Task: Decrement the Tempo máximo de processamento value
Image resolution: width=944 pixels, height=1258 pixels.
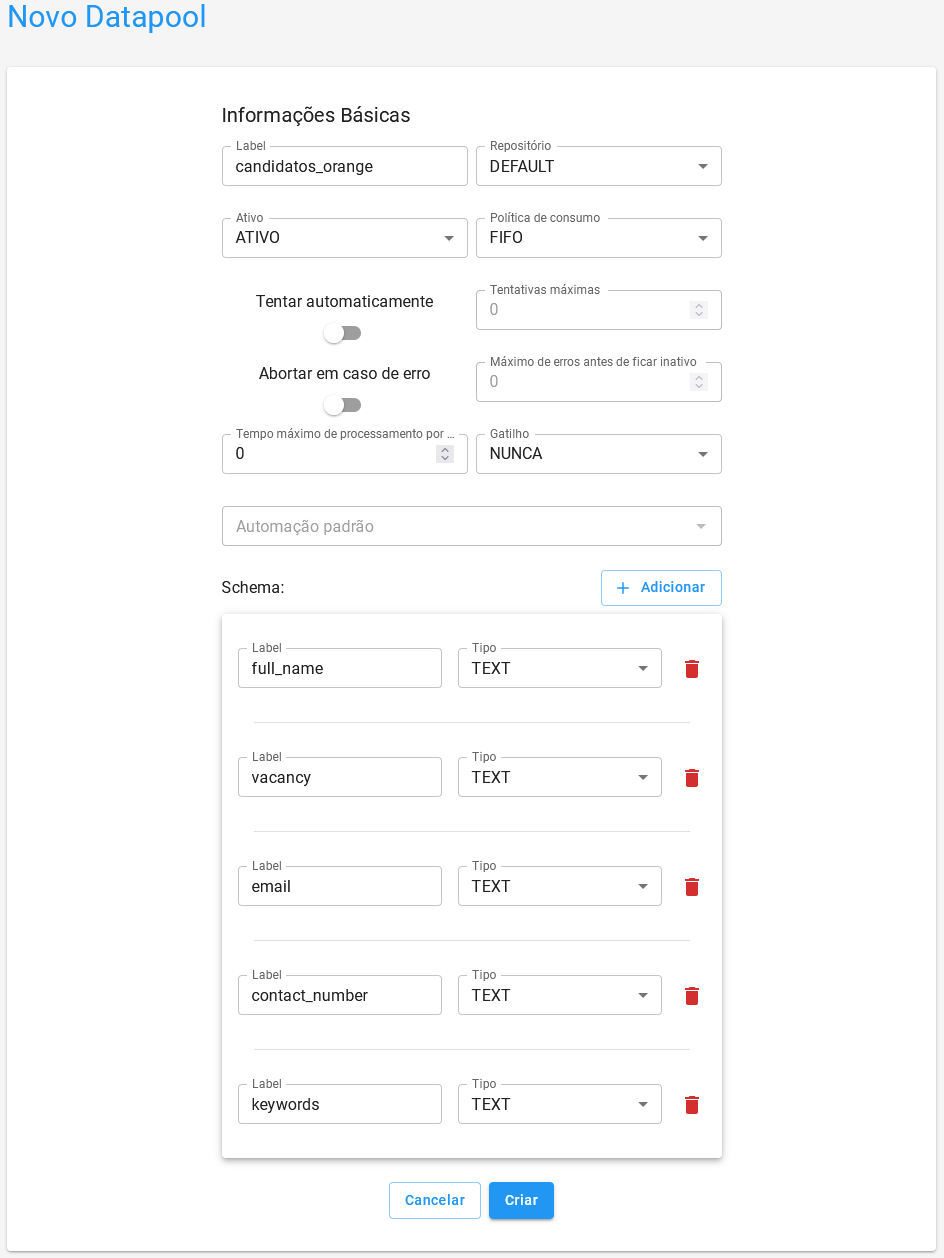Action: [x=445, y=459]
